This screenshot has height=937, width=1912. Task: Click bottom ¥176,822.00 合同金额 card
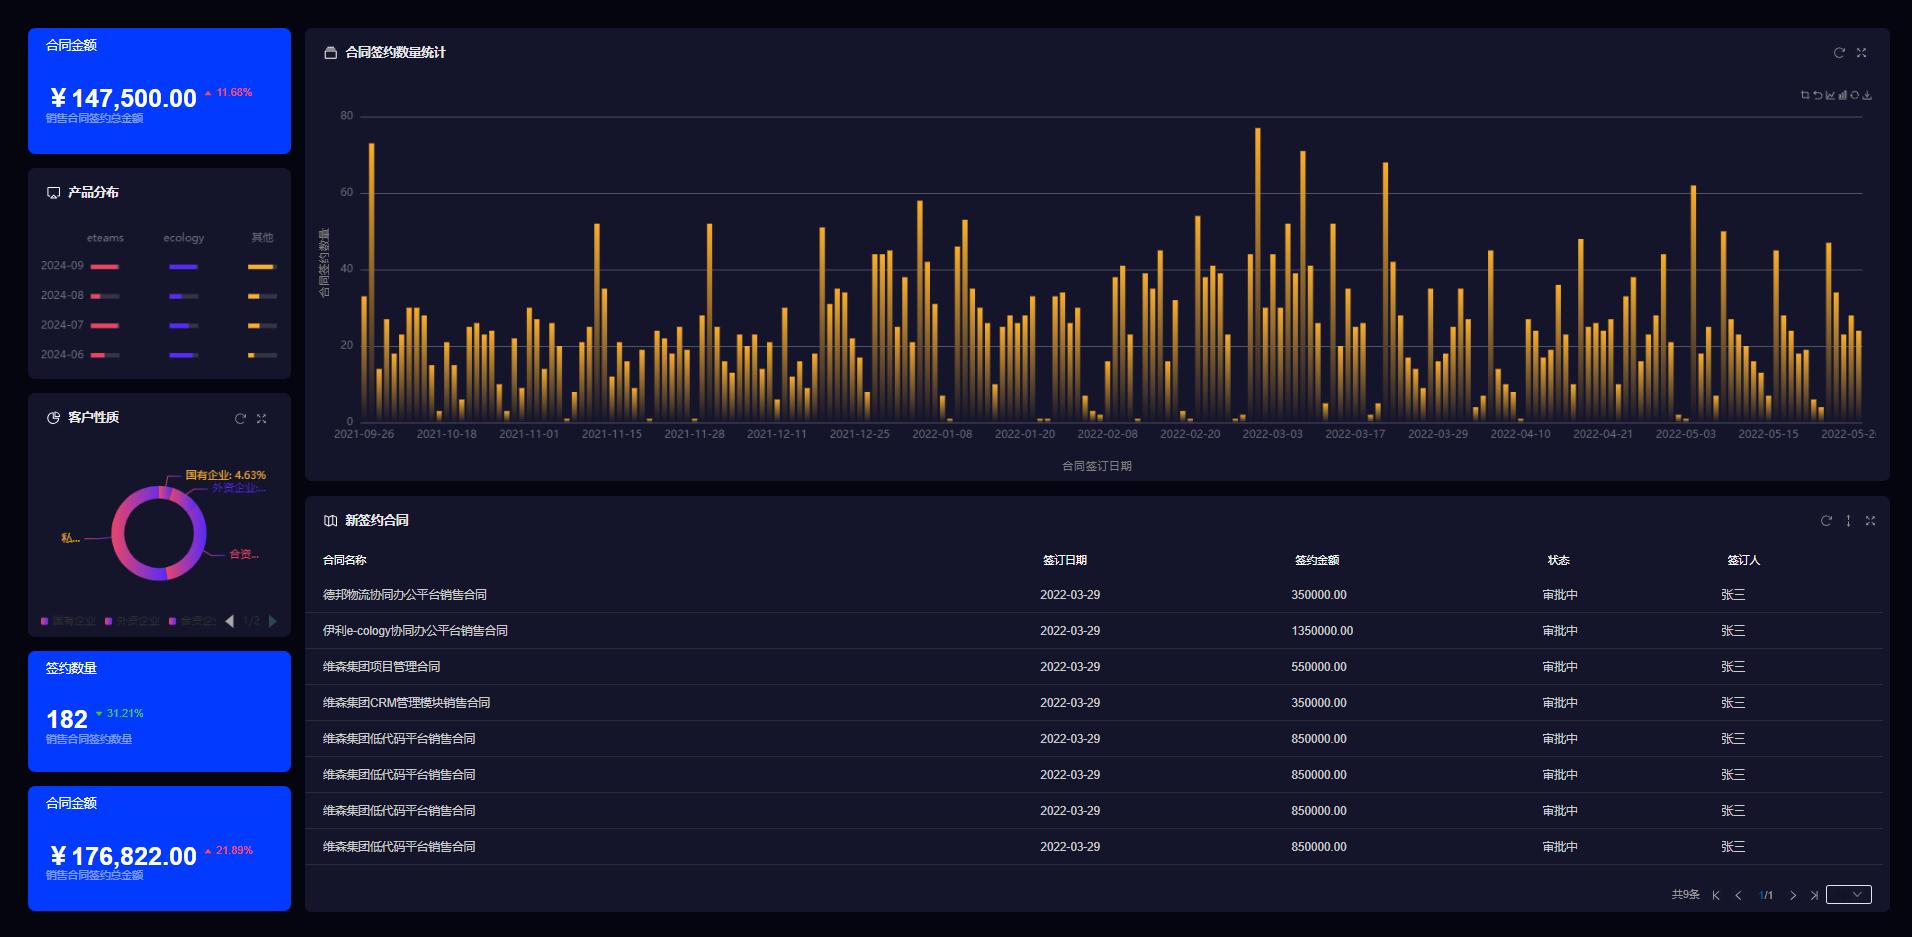pos(159,848)
